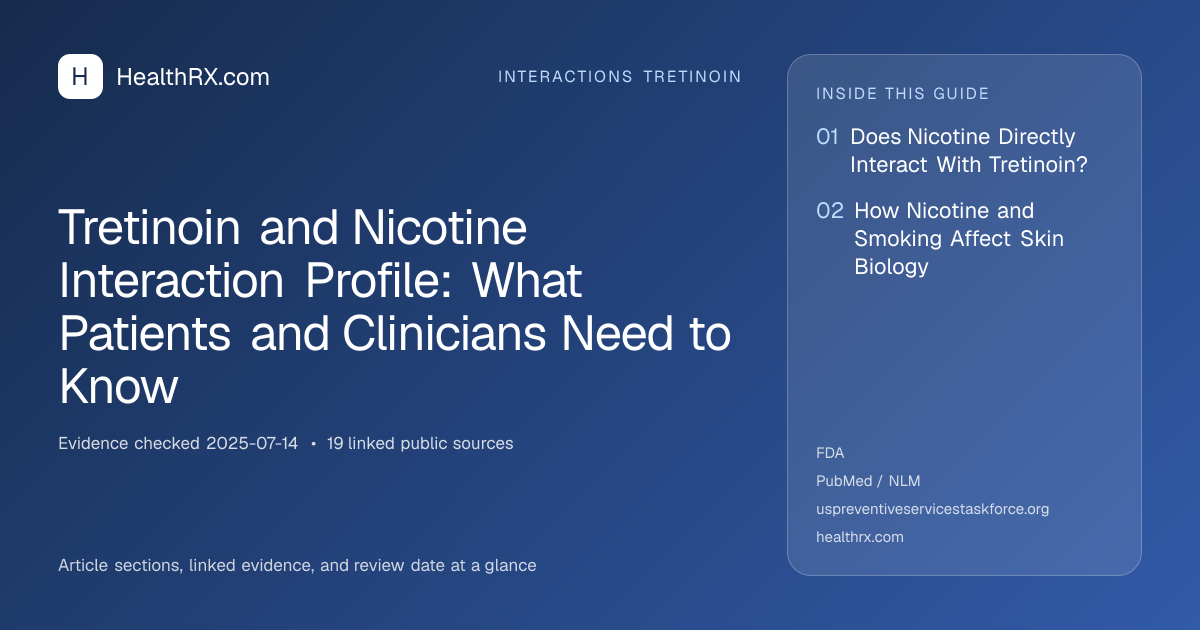
Task: Select uspreventiveservicestaskforce.org source entry
Action: pyautogui.click(x=932, y=509)
